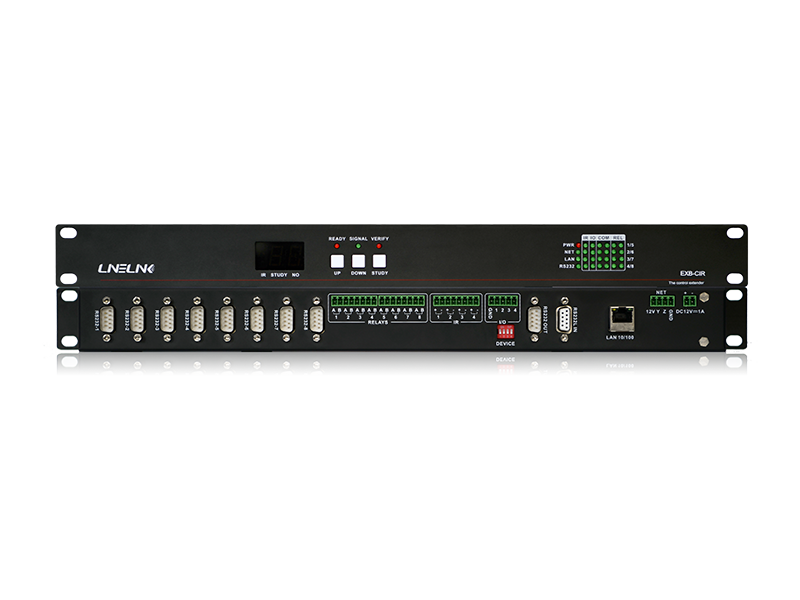Click the NET green status LED
The width and height of the screenshot is (800, 600).
[578, 252]
